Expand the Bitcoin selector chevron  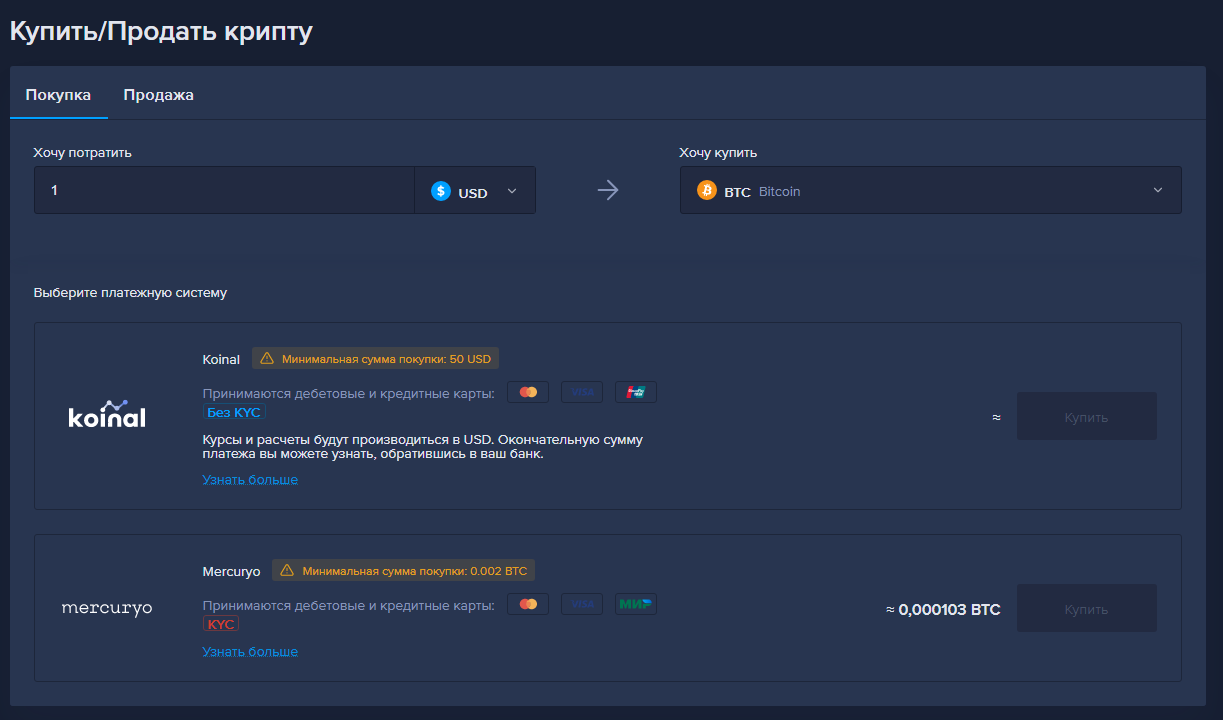tap(1158, 190)
